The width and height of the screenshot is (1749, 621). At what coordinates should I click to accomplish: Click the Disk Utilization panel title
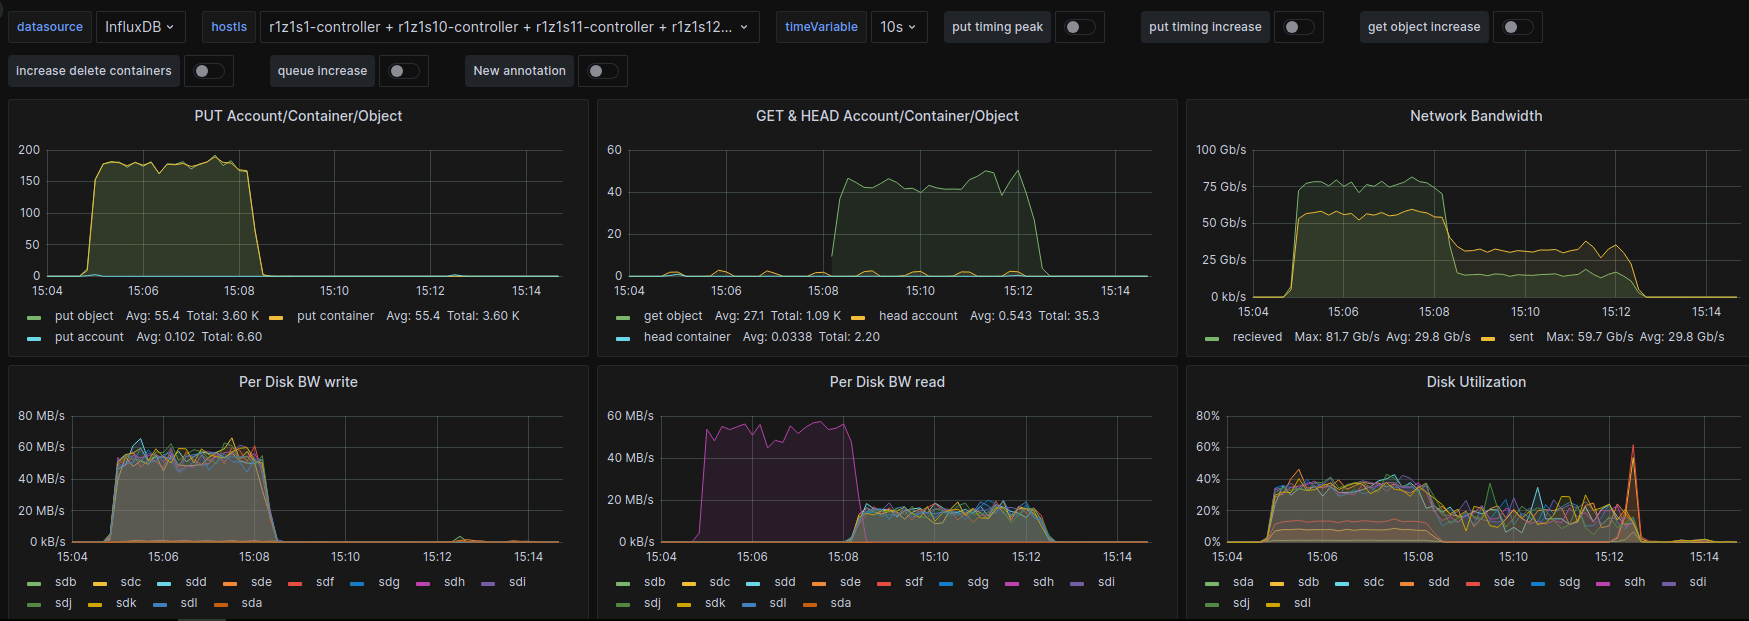click(x=1475, y=382)
